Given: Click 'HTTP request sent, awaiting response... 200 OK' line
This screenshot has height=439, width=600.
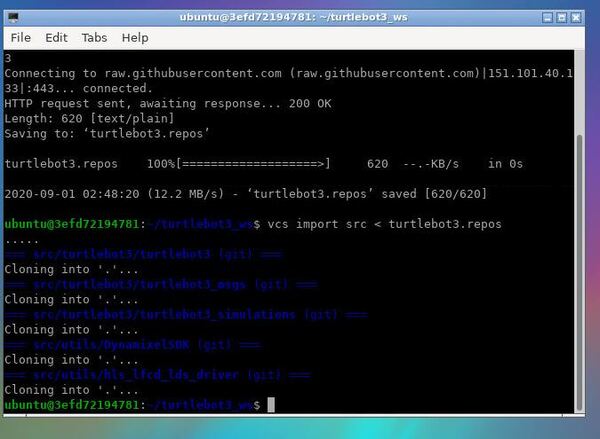Looking at the screenshot, I should click(x=168, y=103).
